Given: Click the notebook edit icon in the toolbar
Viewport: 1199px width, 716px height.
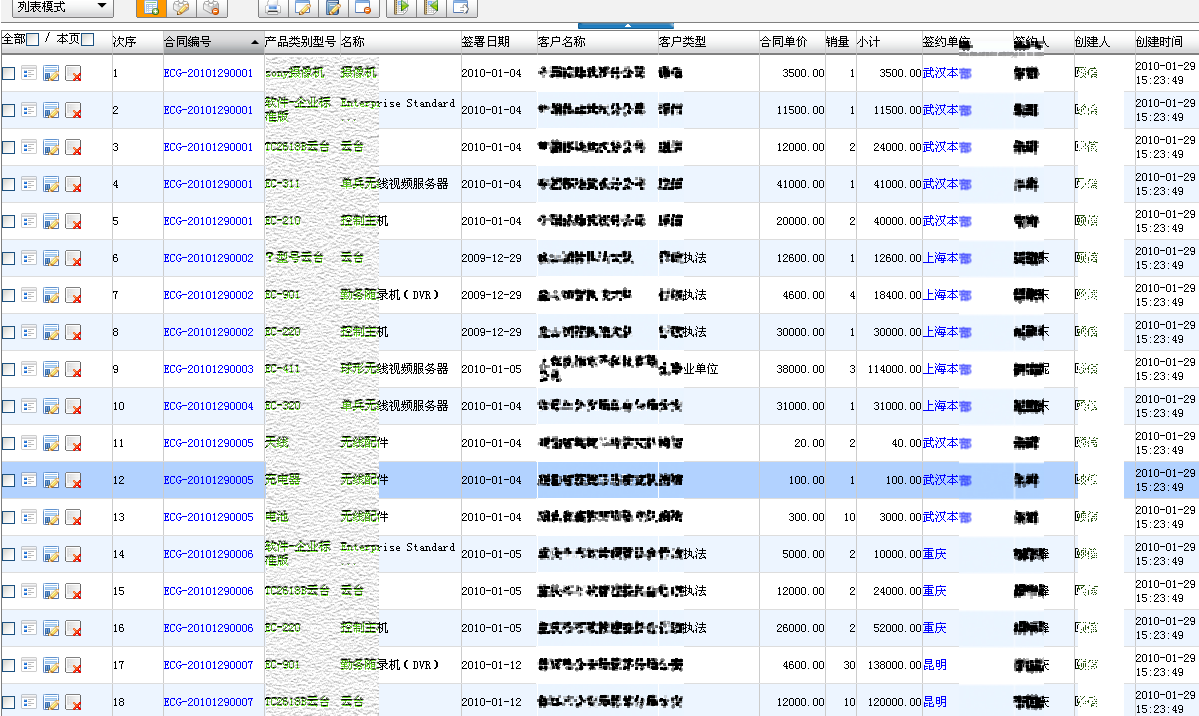Looking at the screenshot, I should 333,8.
